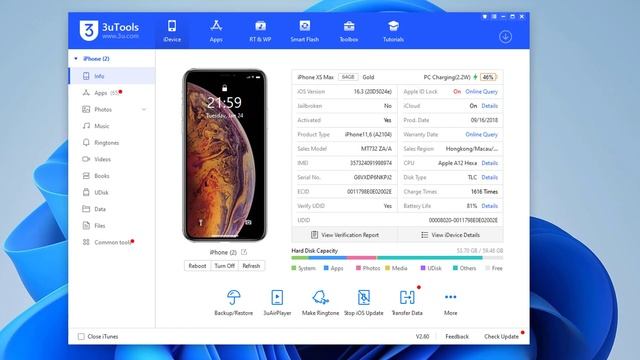The height and width of the screenshot is (360, 640).
Task: Click View Verification Report button
Action: (345, 235)
